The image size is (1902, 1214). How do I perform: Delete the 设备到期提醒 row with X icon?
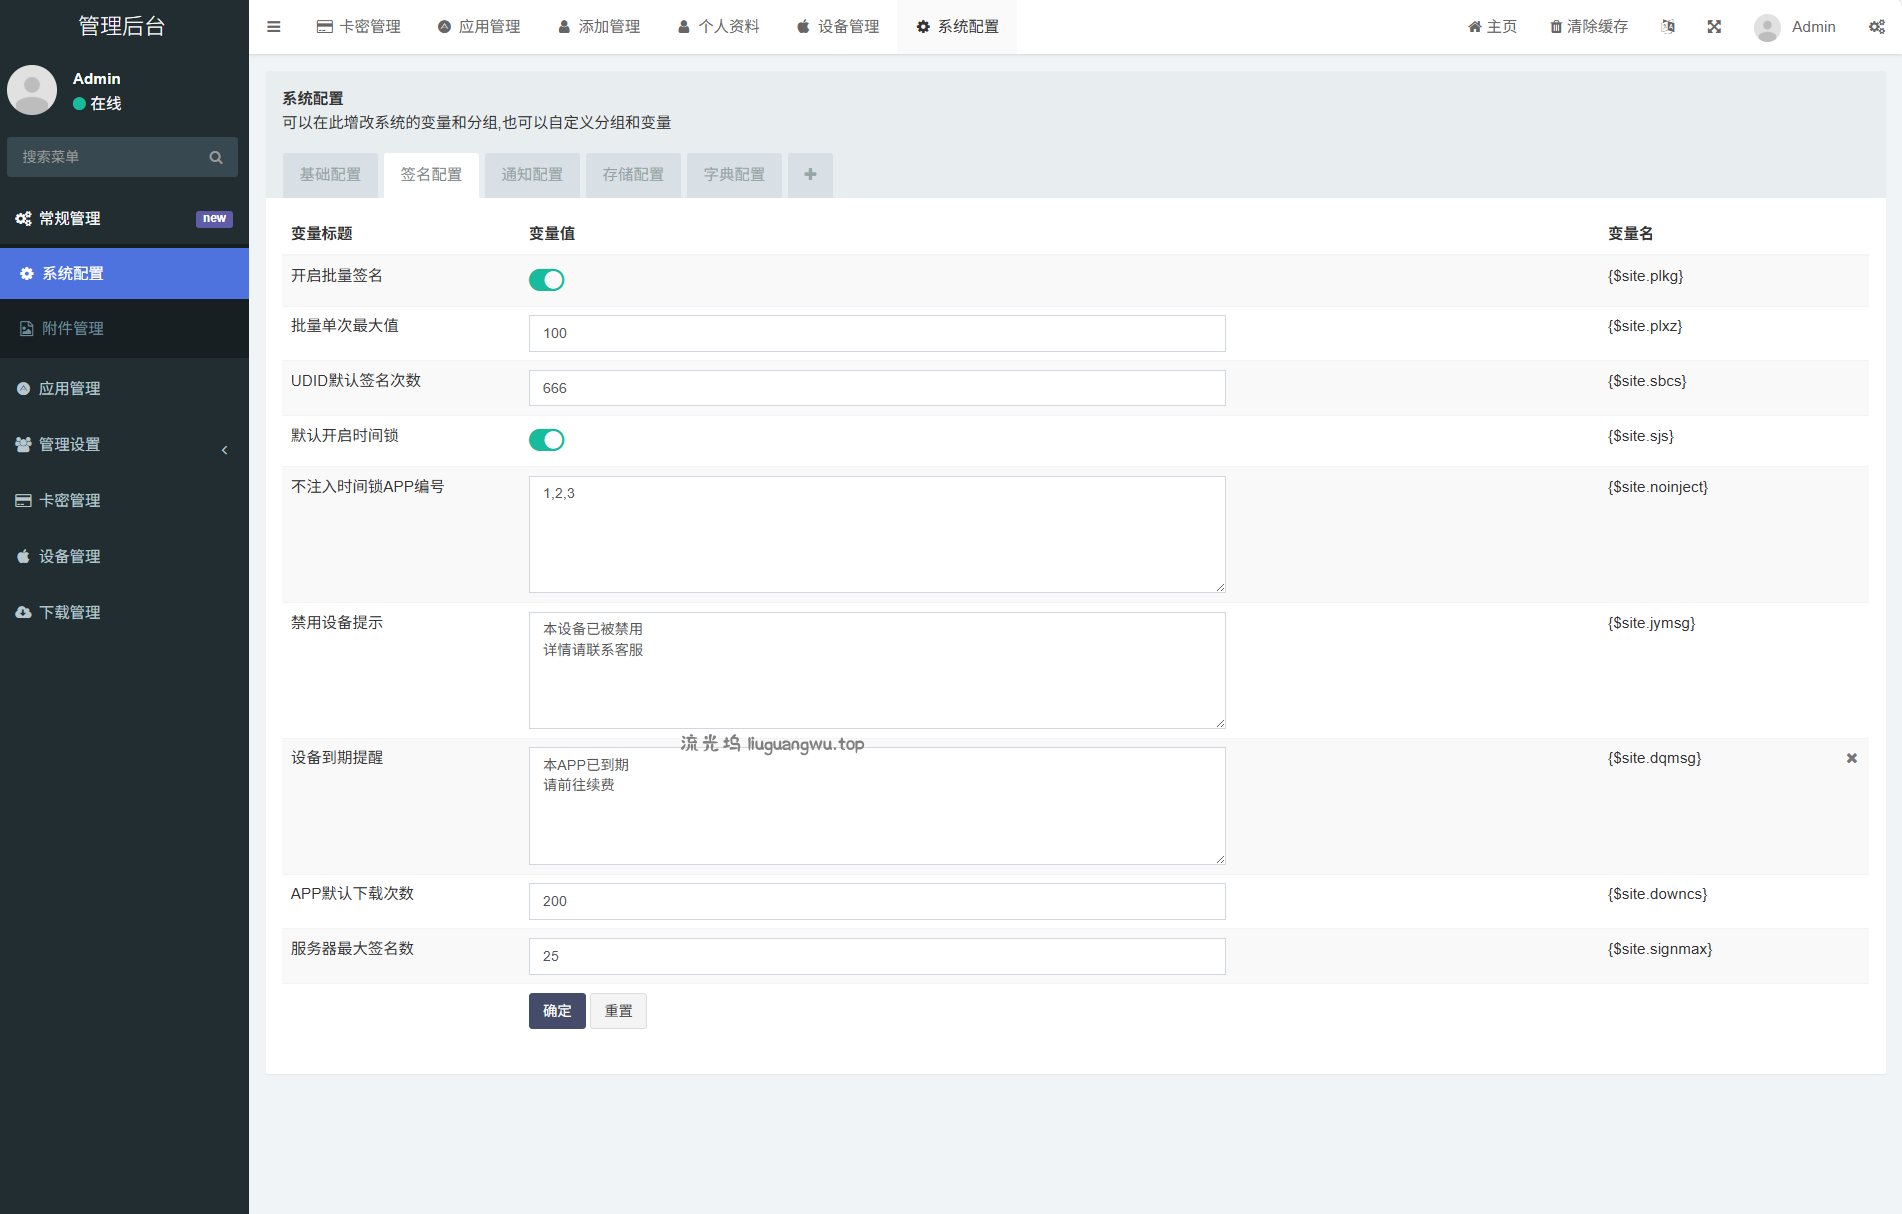1851,758
